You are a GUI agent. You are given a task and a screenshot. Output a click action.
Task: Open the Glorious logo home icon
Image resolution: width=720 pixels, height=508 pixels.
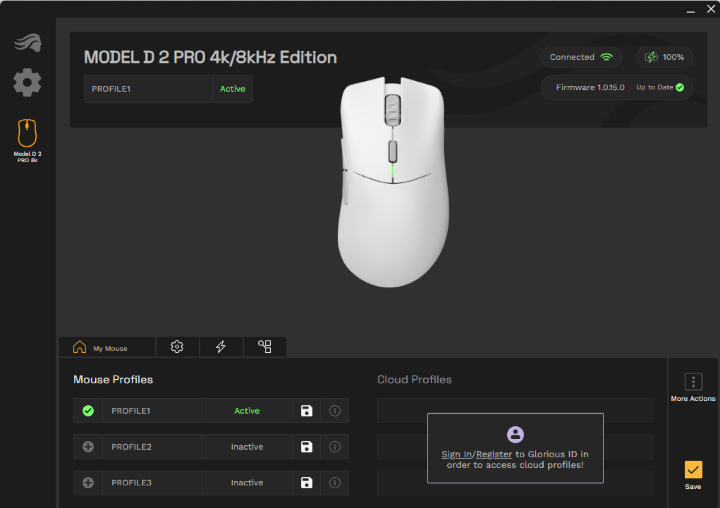pyautogui.click(x=28, y=43)
